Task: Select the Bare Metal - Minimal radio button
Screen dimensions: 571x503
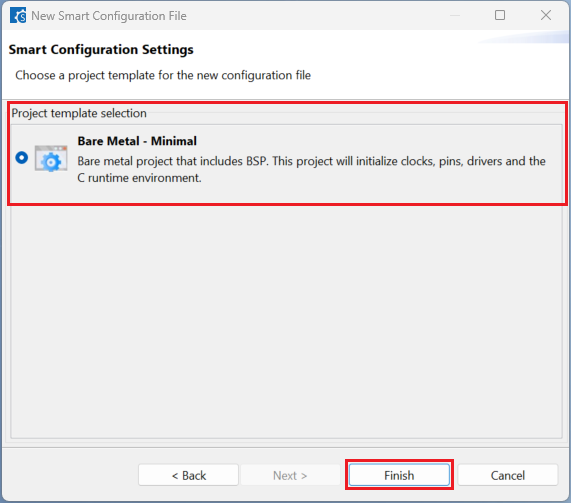Action: [x=21, y=158]
